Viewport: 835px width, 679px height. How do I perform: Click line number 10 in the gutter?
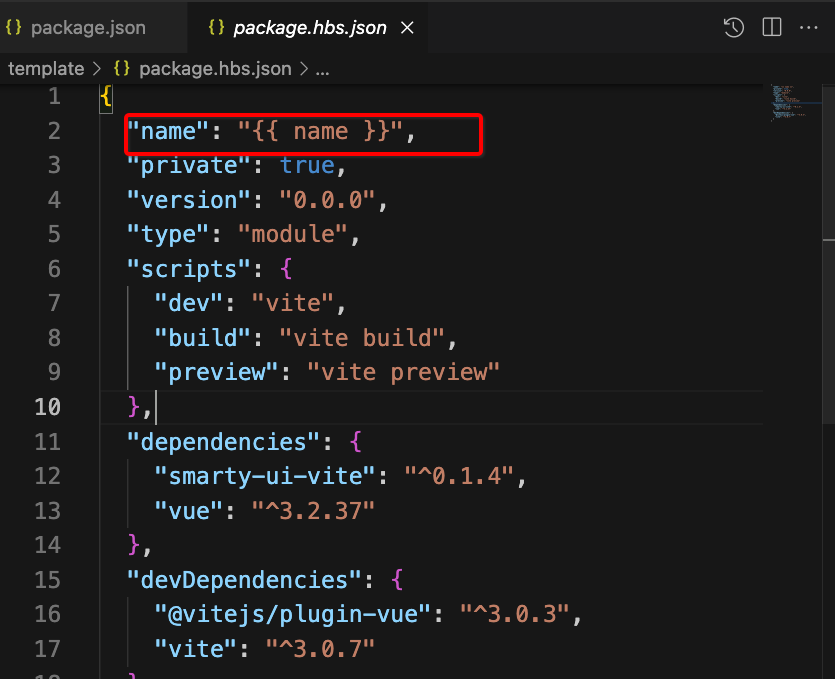[x=48, y=407]
